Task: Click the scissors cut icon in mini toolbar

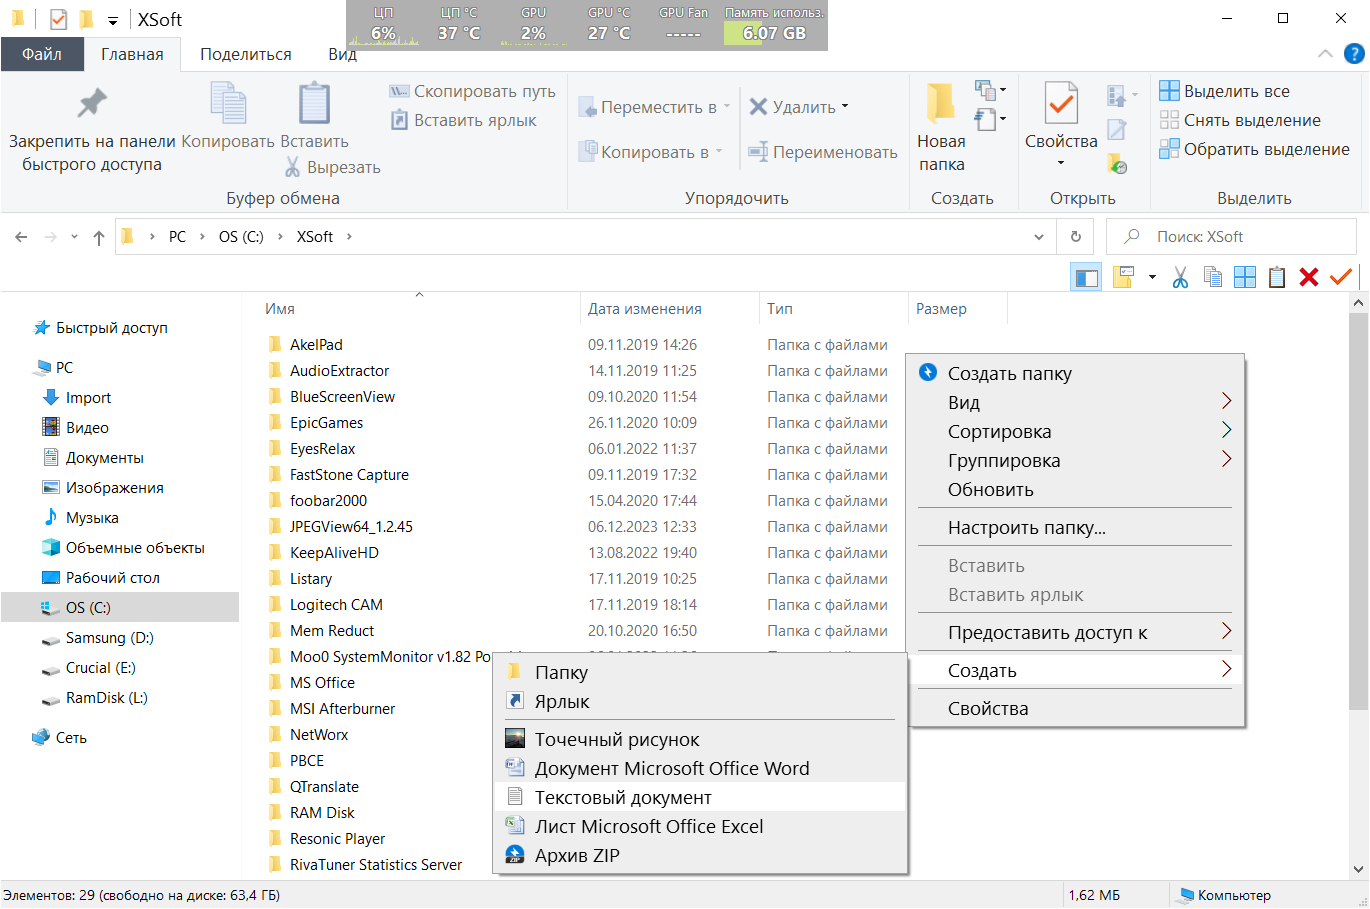Action: tap(1180, 277)
